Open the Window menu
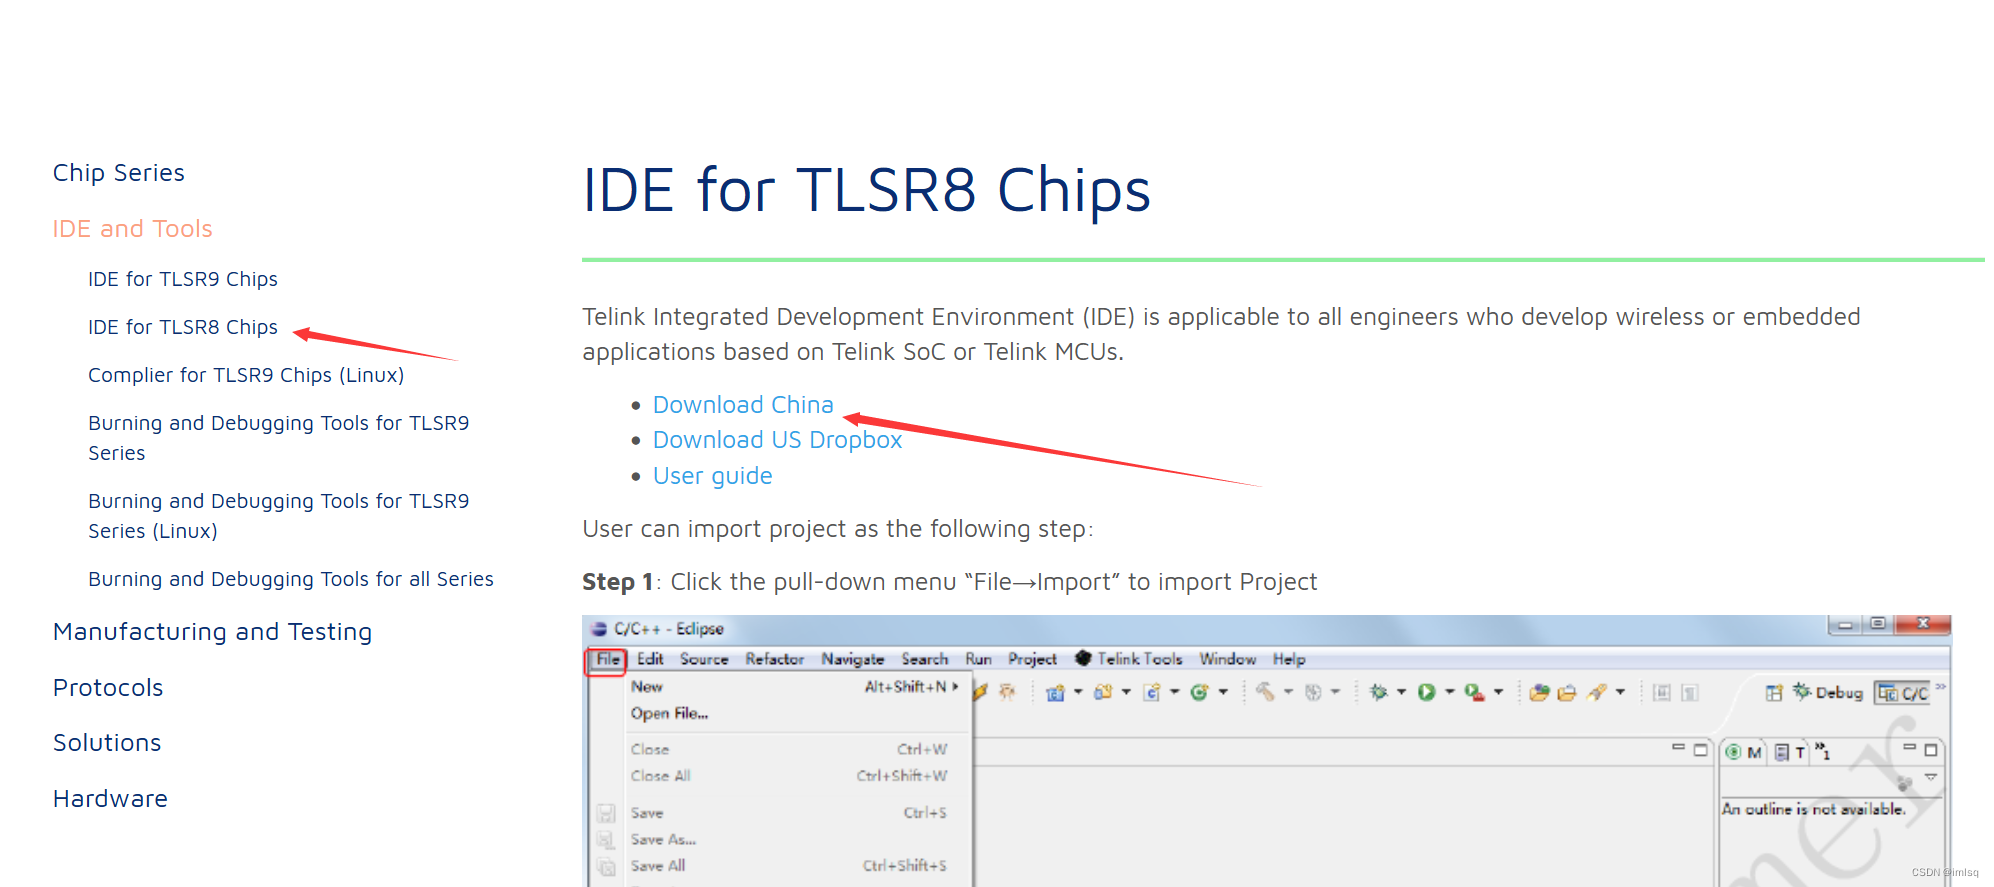This screenshot has height=887, width=1994. (x=1227, y=659)
